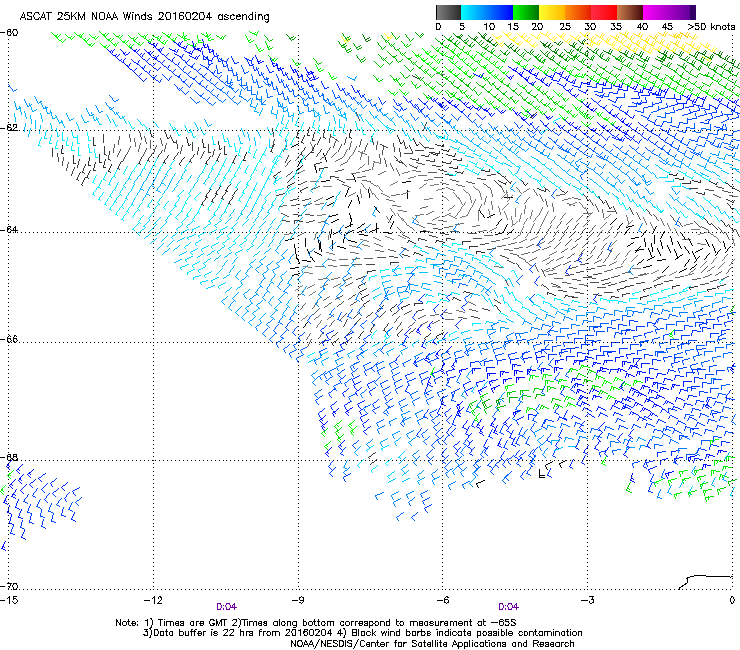
Task: Click the longitude label '-15'
Action: 9,600
